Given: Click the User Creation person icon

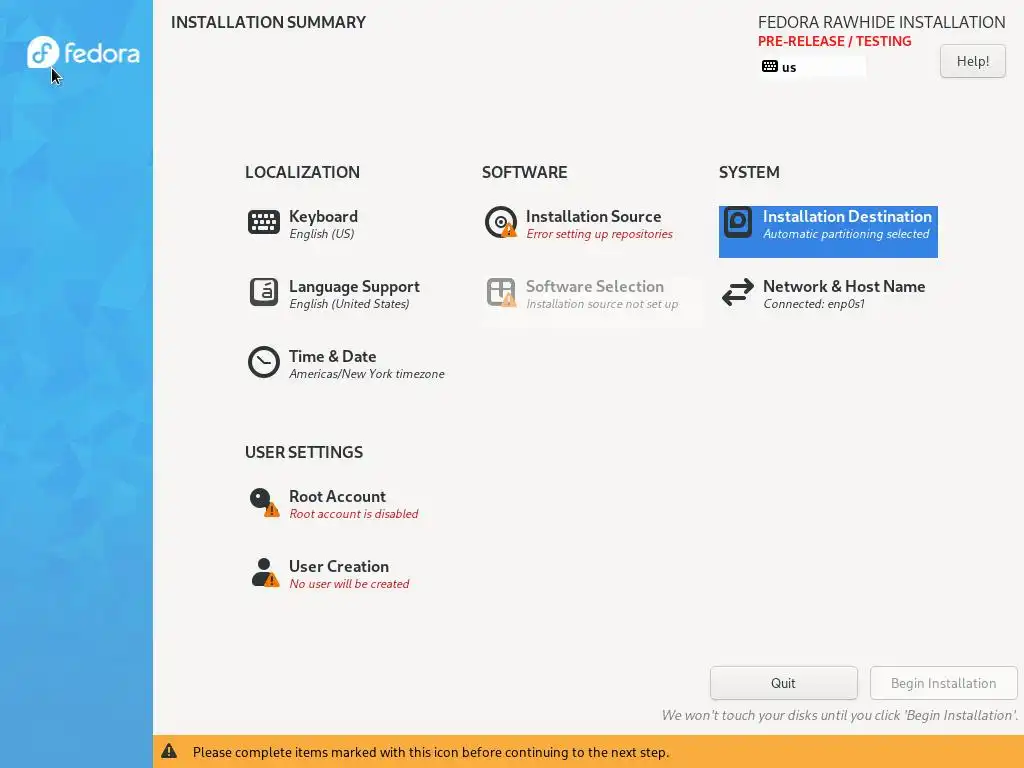Looking at the screenshot, I should [264, 572].
